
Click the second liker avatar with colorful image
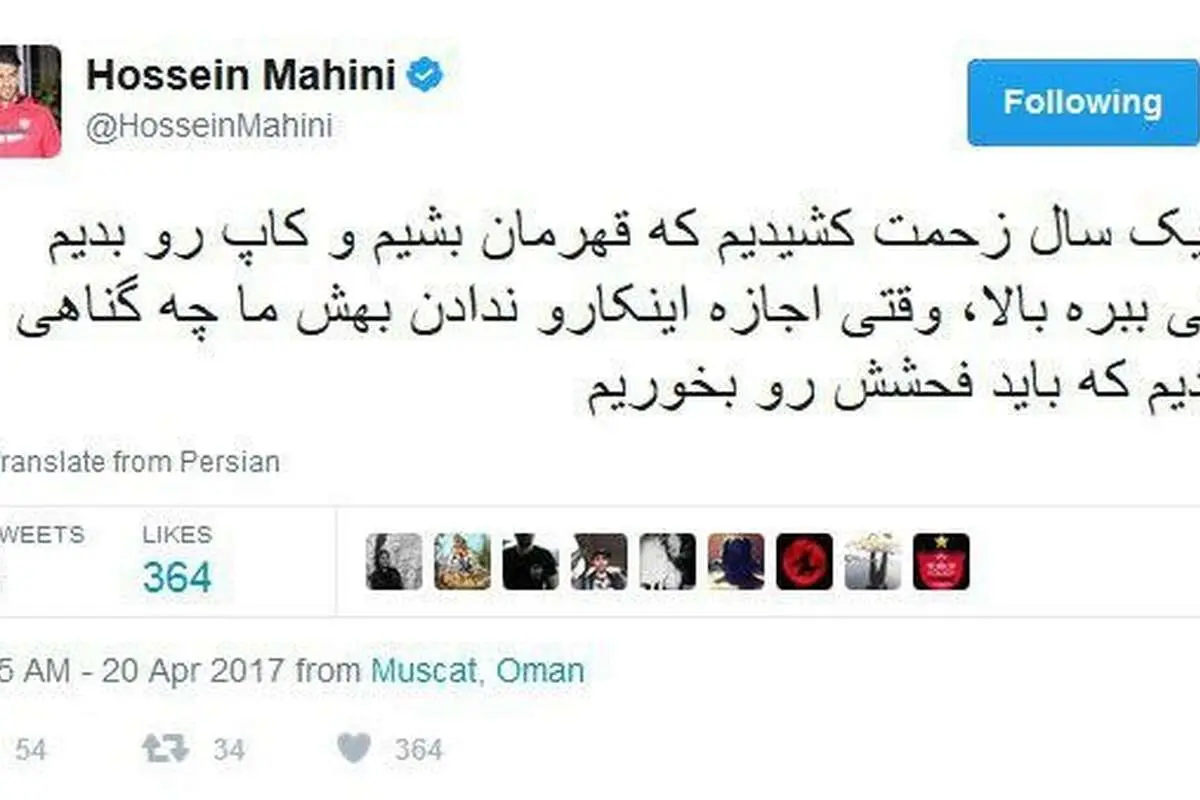point(462,562)
